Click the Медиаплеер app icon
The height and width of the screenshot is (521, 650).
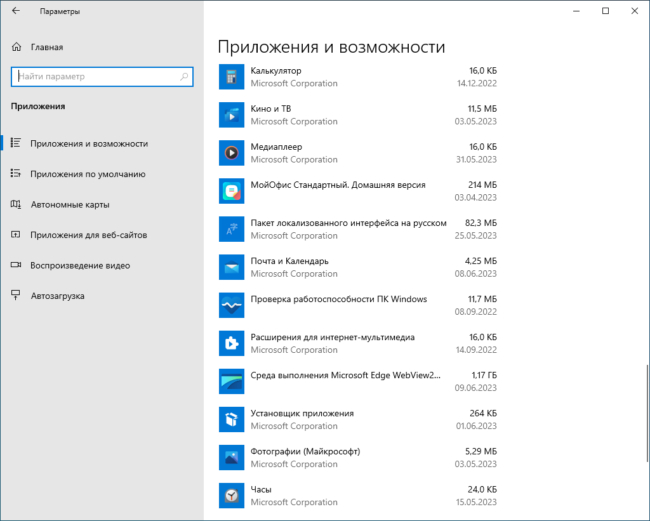pyautogui.click(x=231, y=153)
